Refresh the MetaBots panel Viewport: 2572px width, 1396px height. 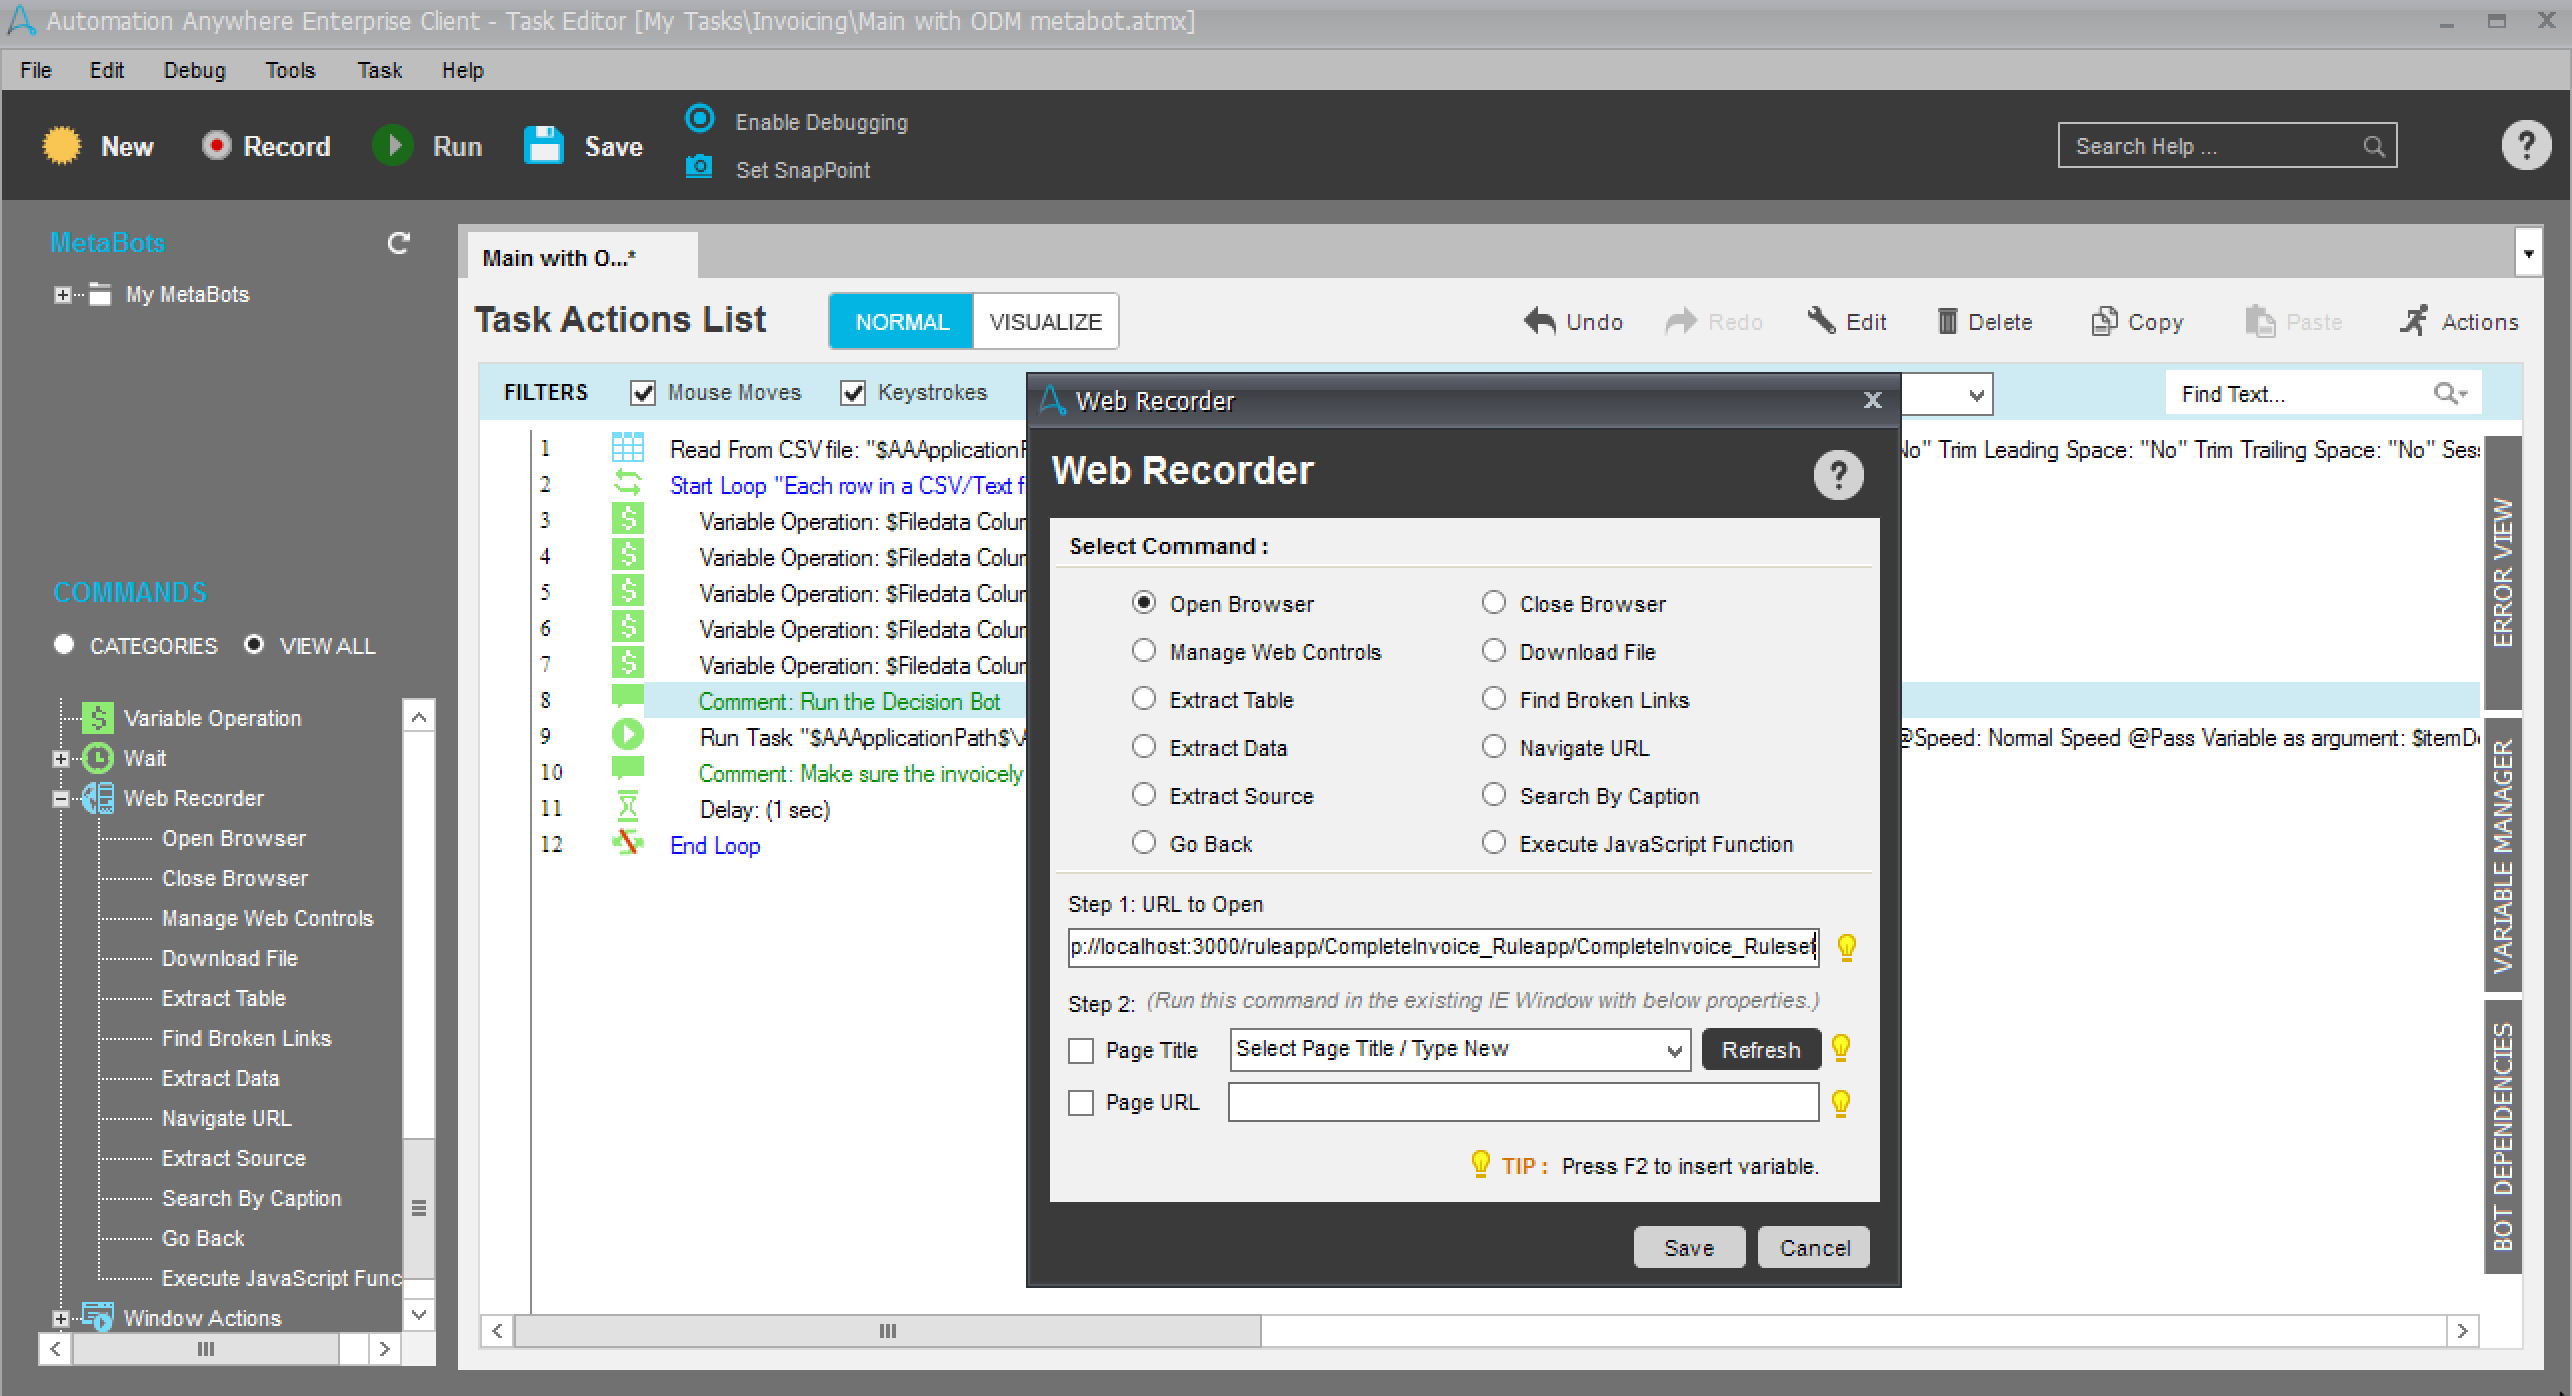pos(398,243)
